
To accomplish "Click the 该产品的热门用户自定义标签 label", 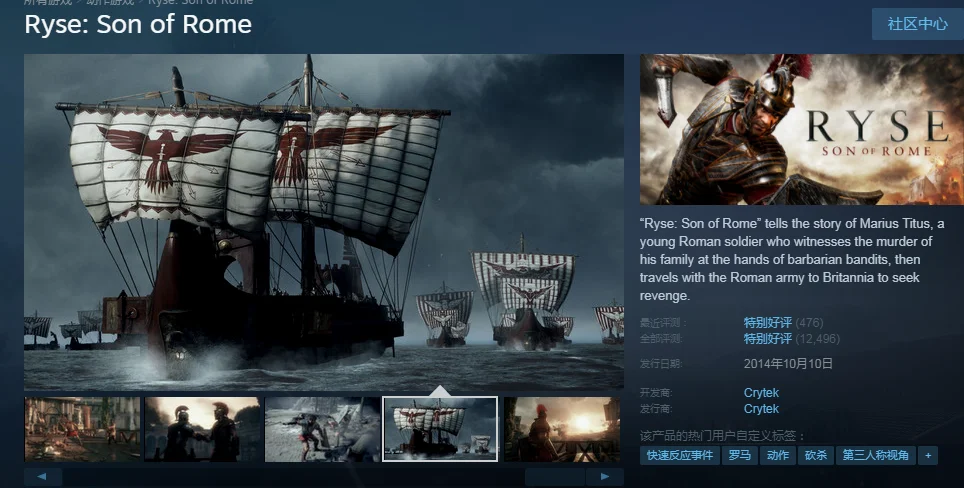I will coord(722,436).
